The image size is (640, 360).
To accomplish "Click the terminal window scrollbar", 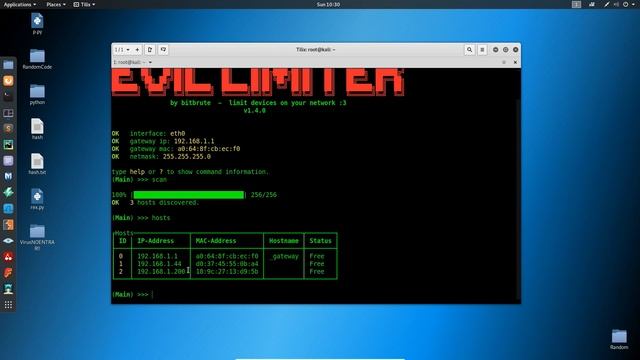I will point(519,200).
